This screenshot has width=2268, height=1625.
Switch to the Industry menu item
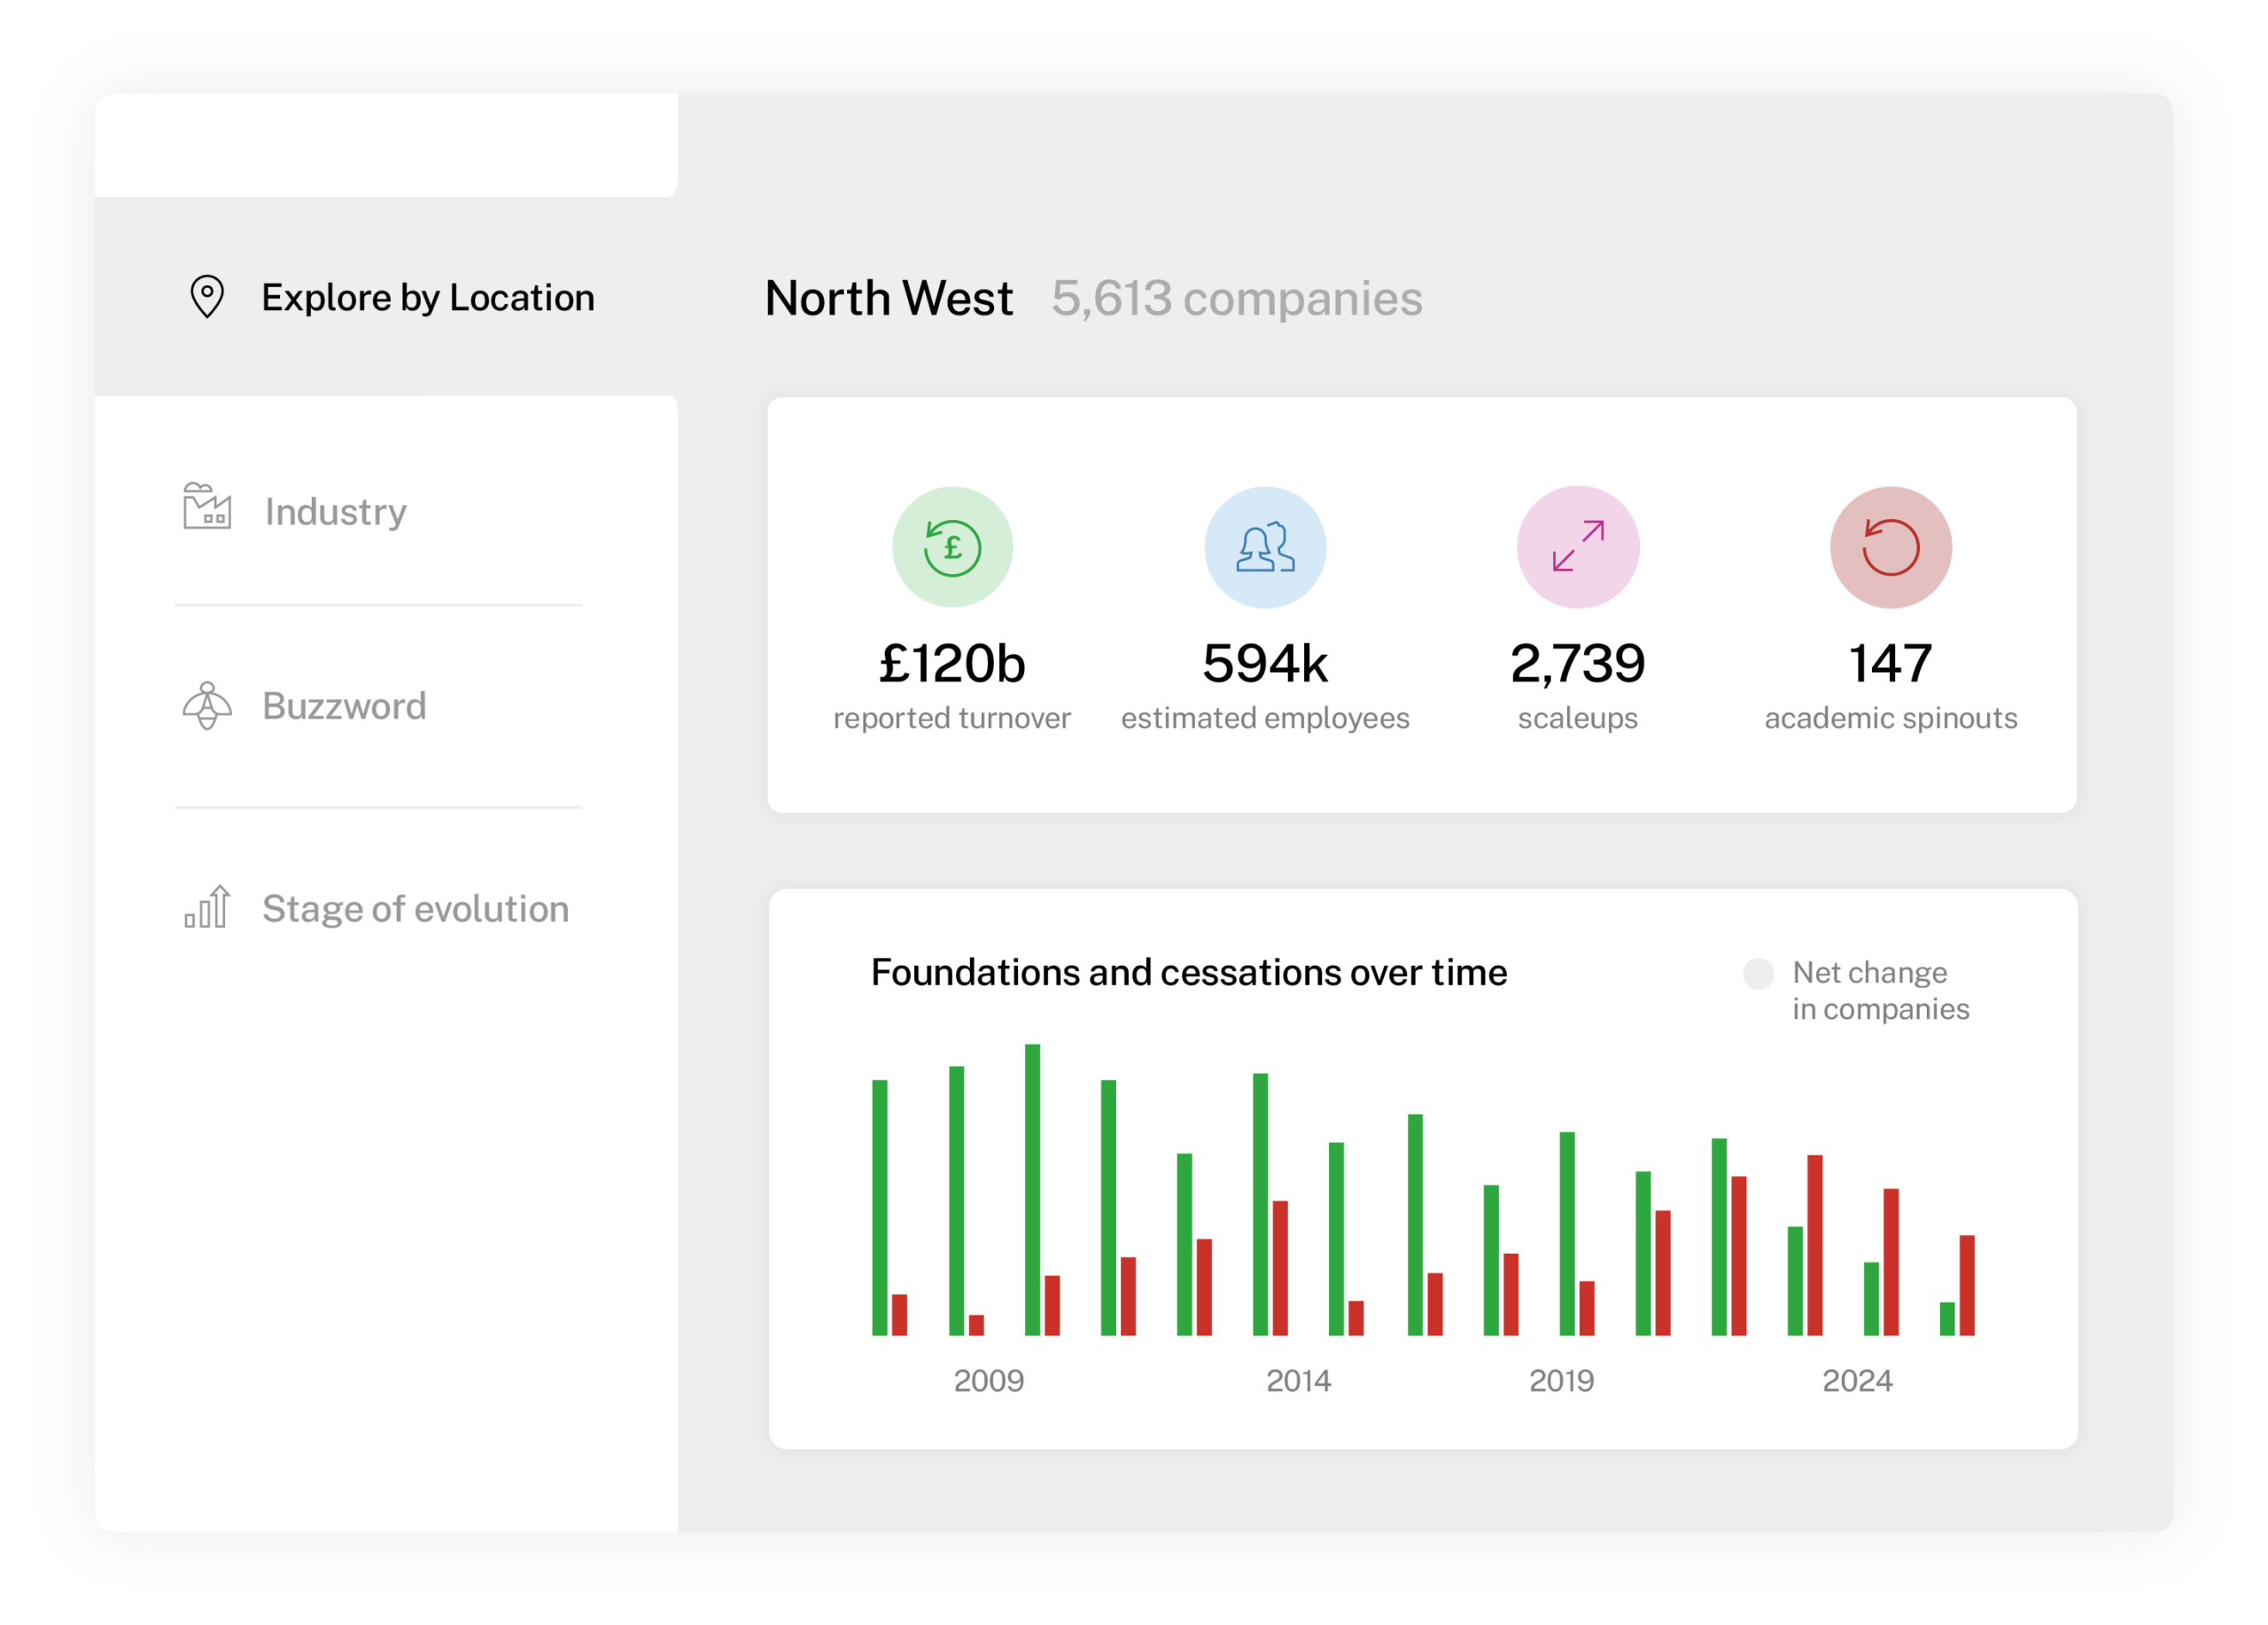tap(335, 512)
